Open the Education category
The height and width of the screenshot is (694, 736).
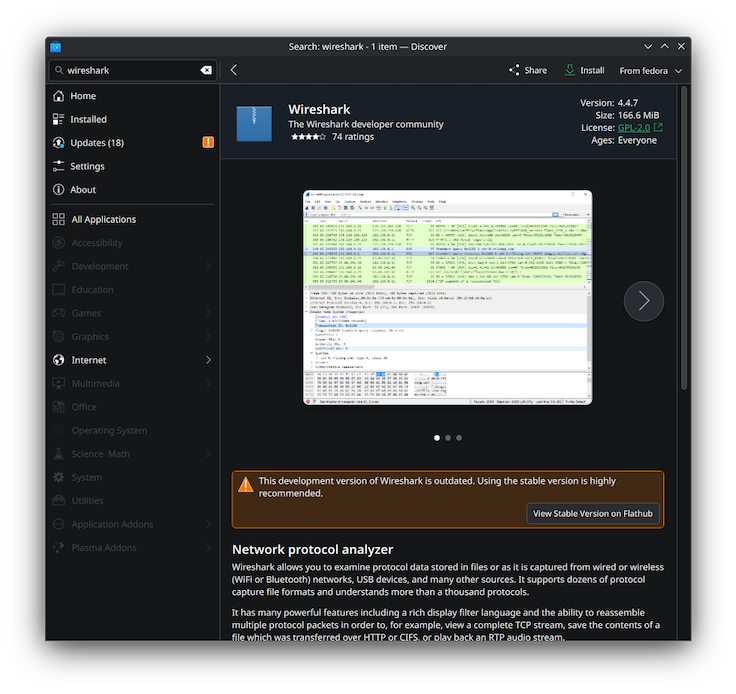point(133,290)
